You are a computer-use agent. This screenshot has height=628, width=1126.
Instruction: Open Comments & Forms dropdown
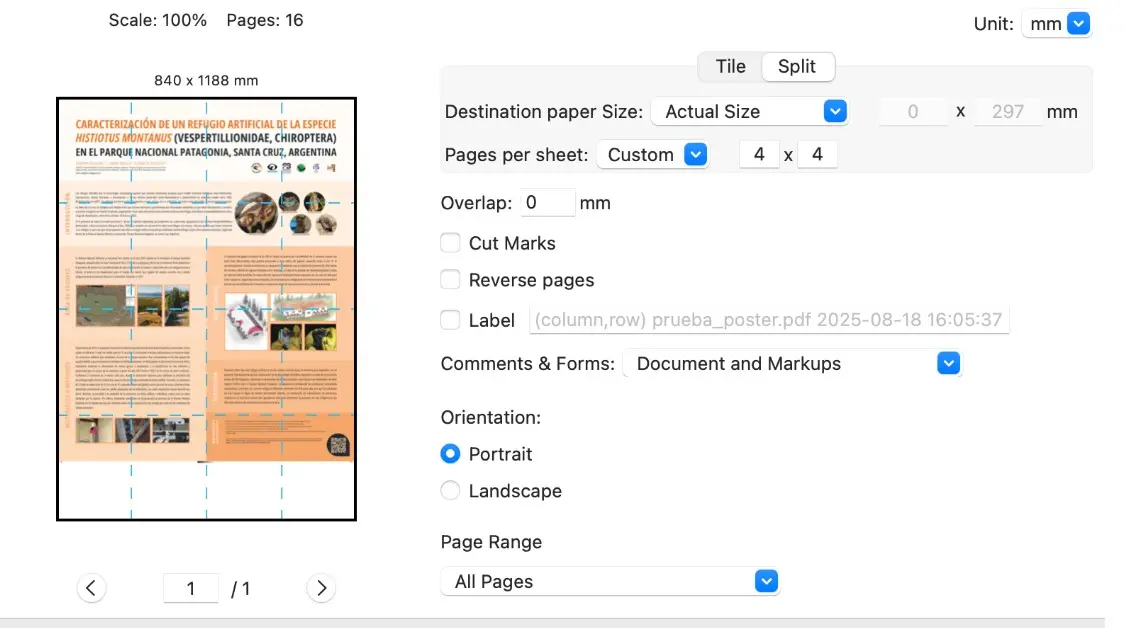point(791,364)
